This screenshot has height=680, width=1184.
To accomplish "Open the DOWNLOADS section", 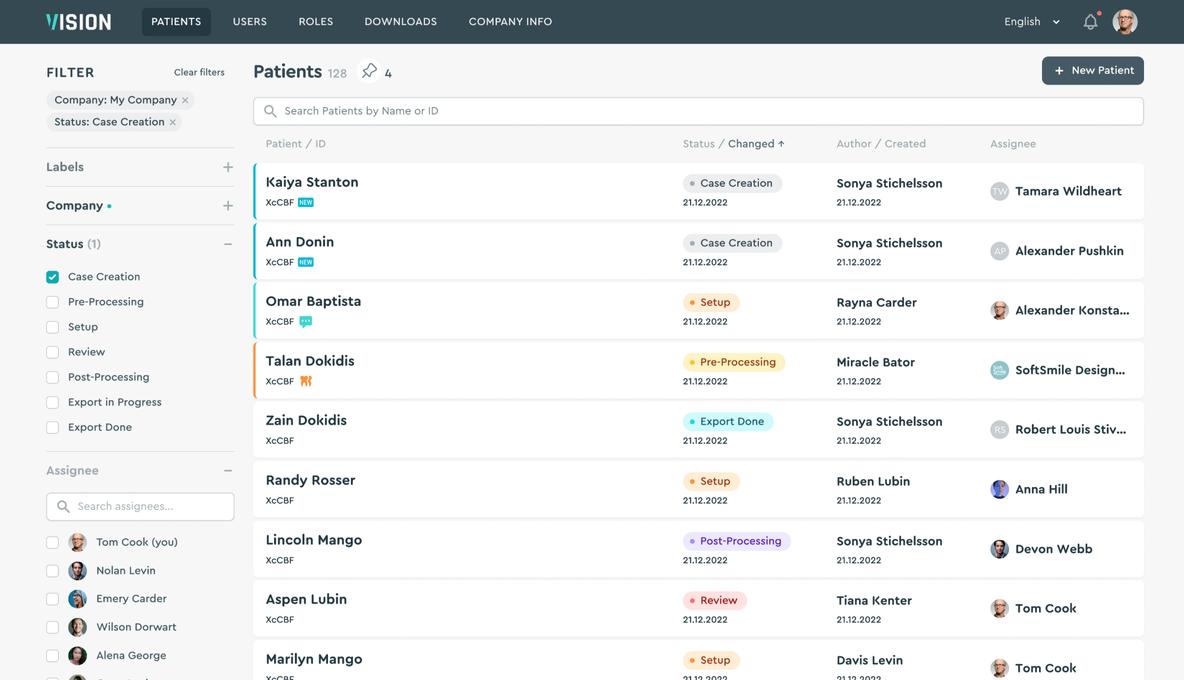I will click(400, 19).
